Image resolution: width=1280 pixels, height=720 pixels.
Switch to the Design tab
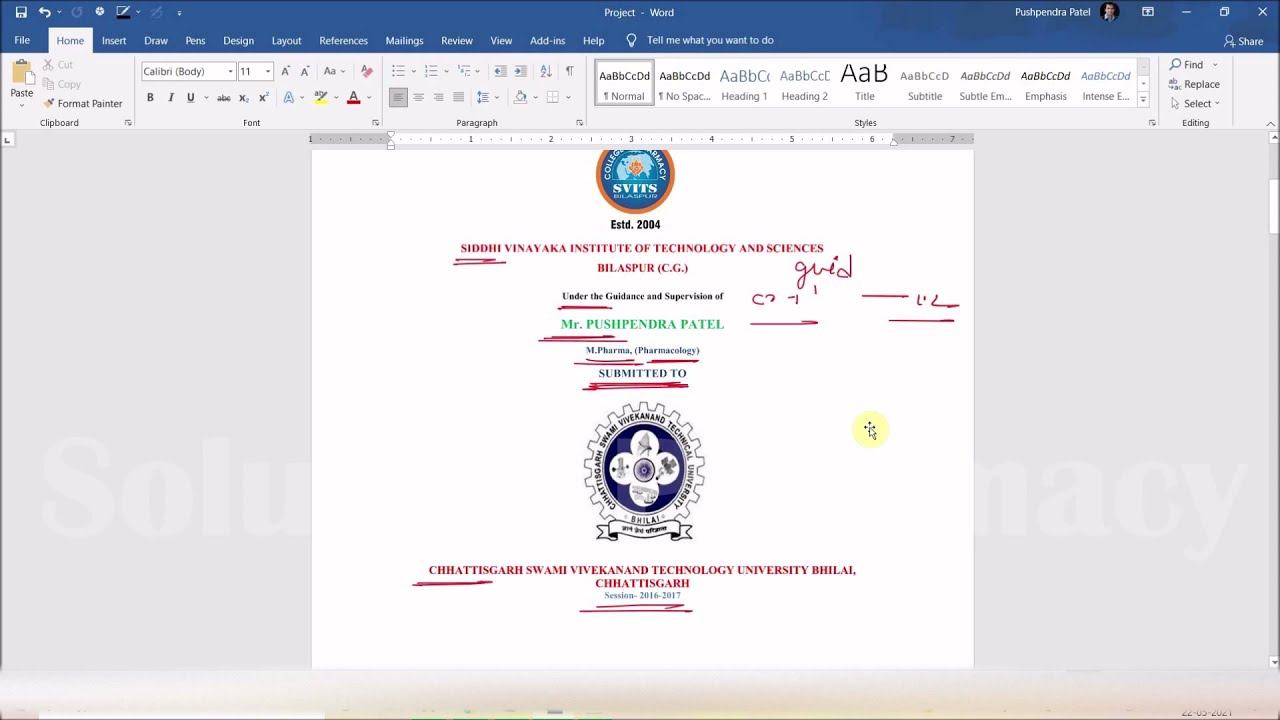click(238, 40)
